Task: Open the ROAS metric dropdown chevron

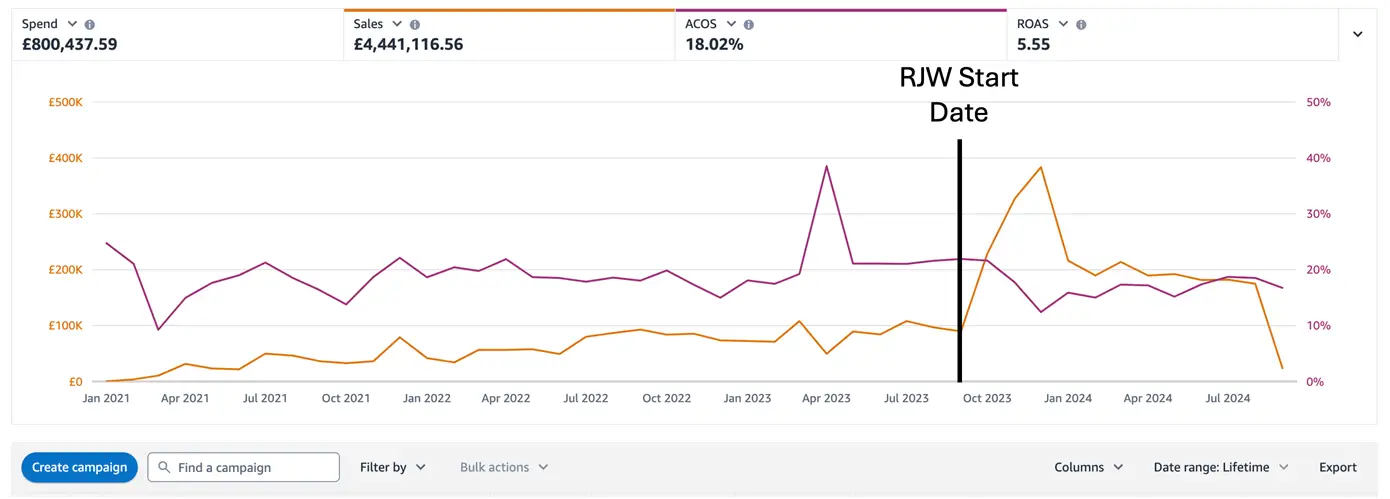Action: pyautogui.click(x=1063, y=24)
